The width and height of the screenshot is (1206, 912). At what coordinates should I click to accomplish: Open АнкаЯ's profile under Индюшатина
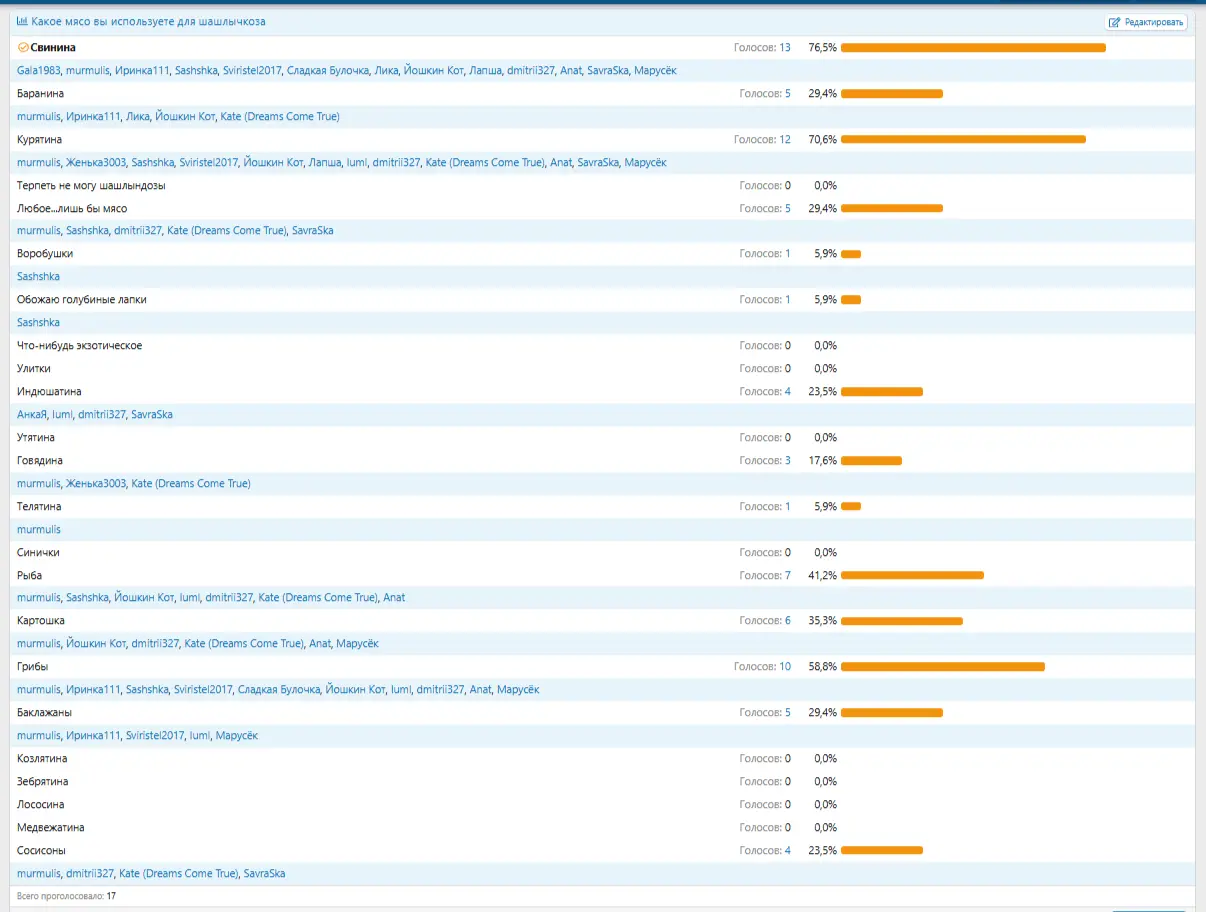[32, 414]
